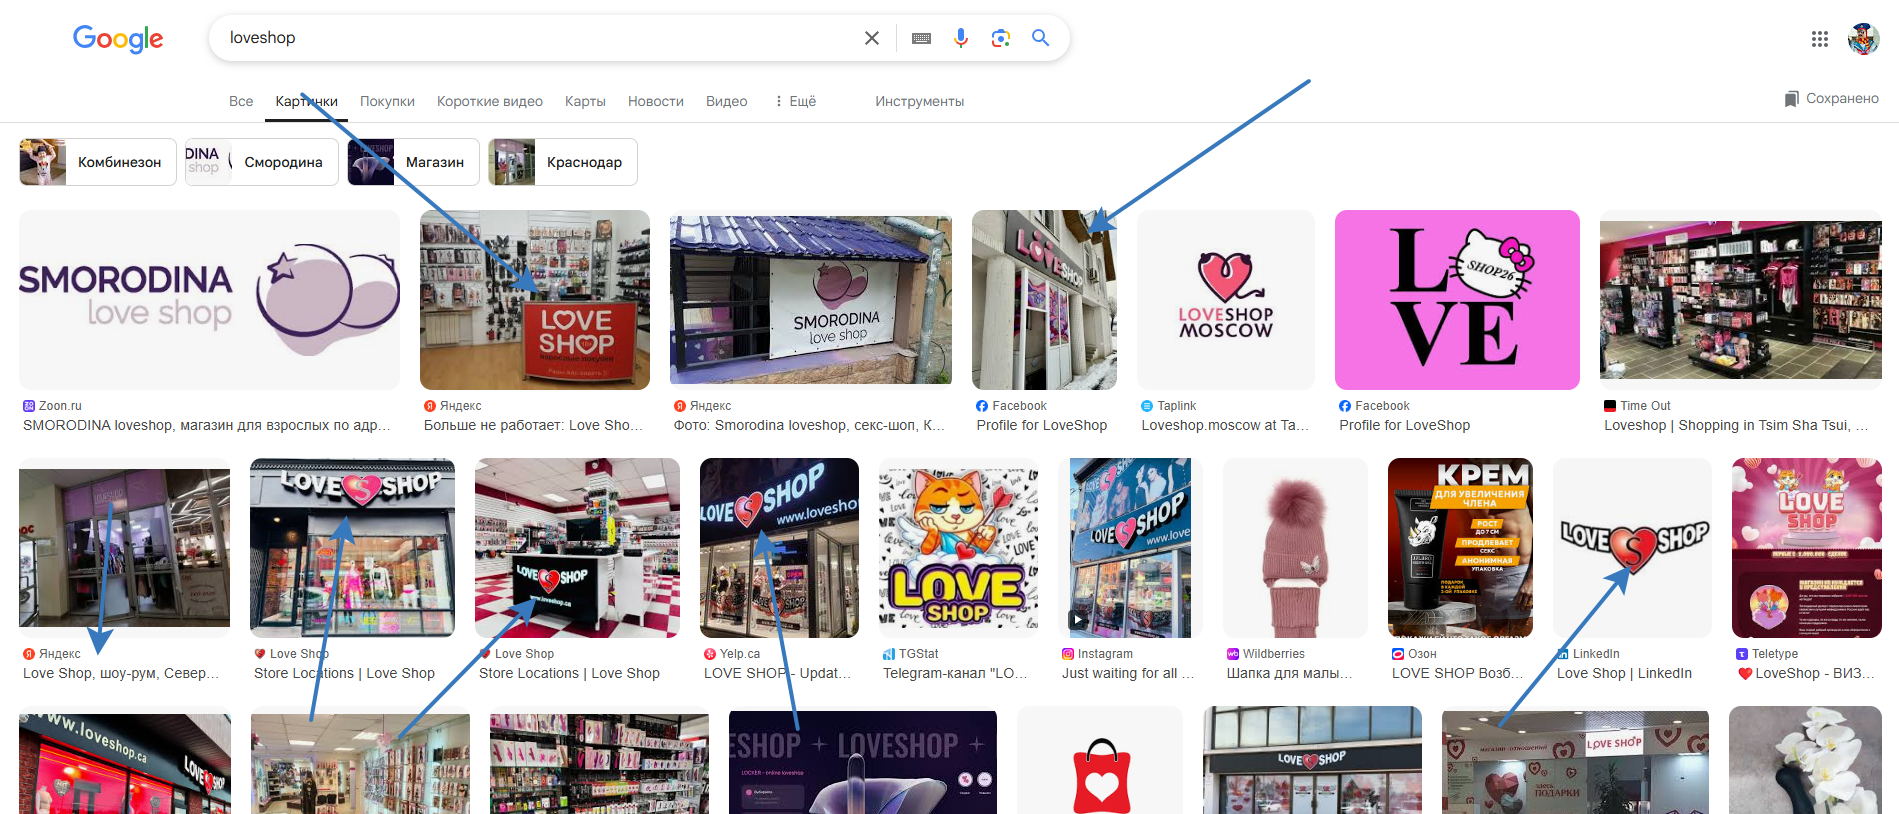Open the Инструменты options
The width and height of the screenshot is (1899, 814).
click(920, 101)
